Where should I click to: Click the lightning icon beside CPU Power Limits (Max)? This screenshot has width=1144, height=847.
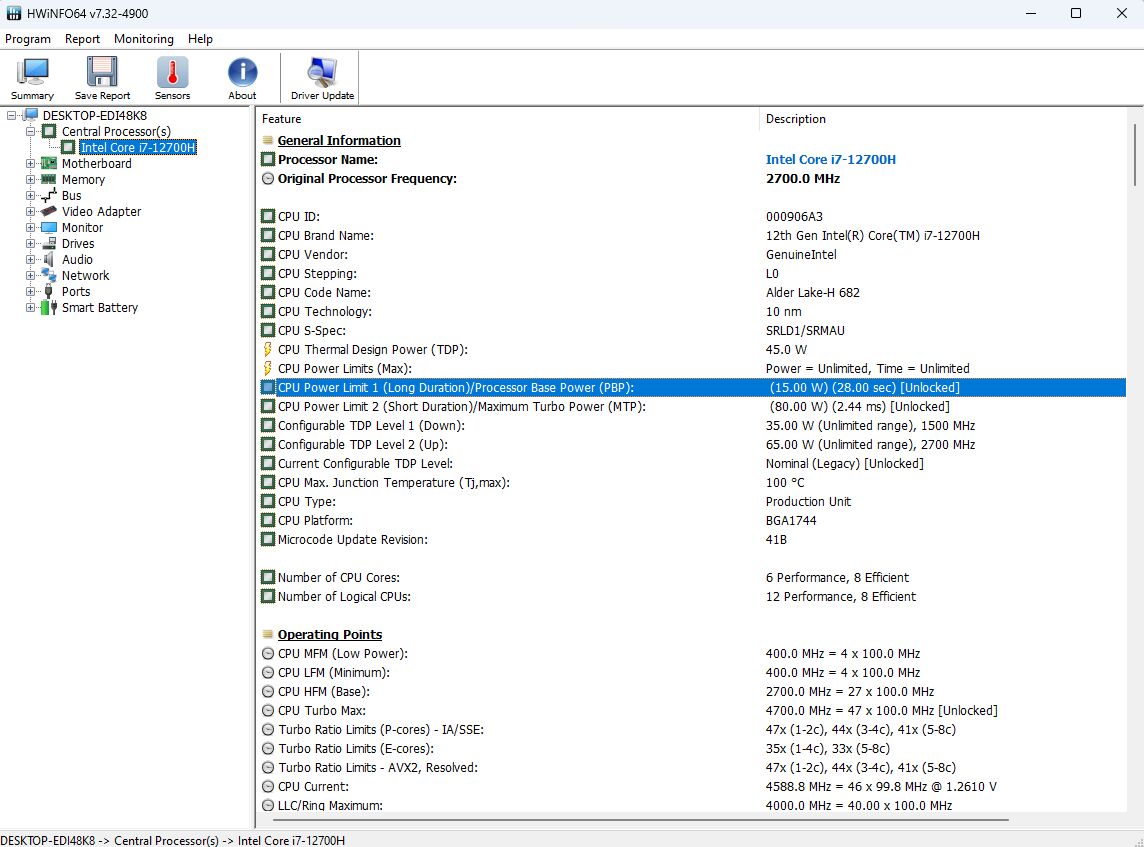pyautogui.click(x=268, y=368)
